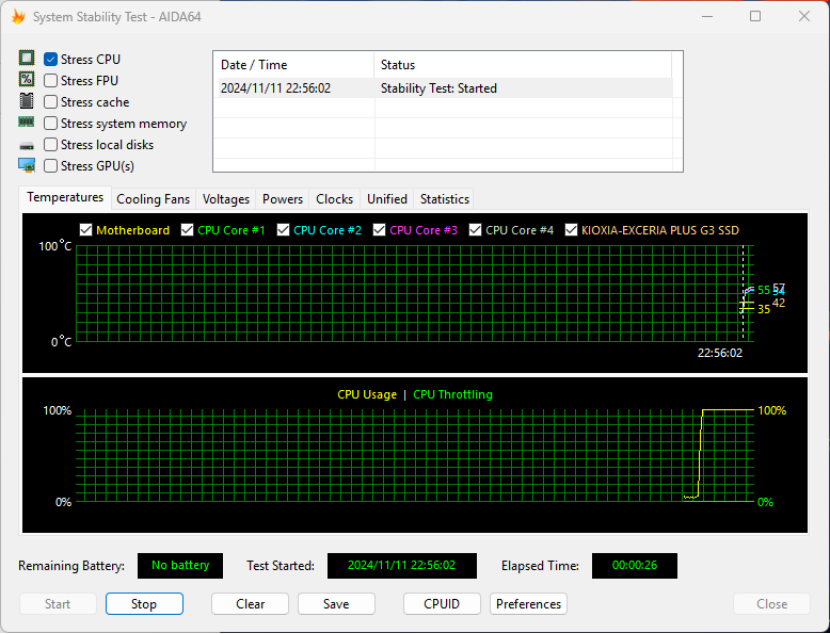Screen dimensions: 830x634
Task: Click the RAM module icon beside Stress system memory
Action: 26,122
